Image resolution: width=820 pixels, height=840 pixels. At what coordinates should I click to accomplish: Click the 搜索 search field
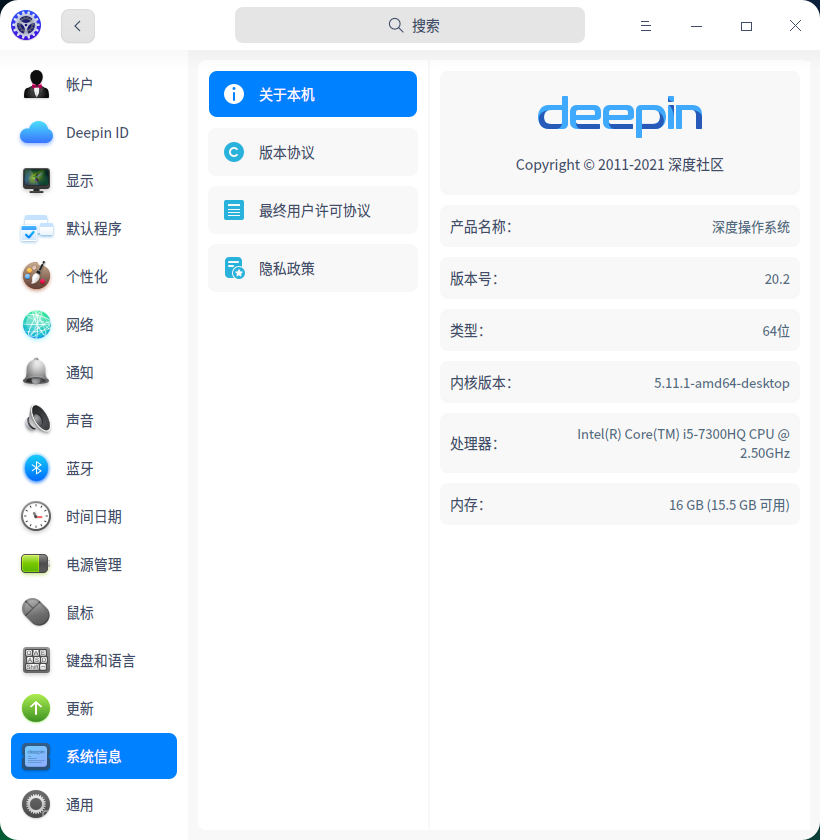click(410, 25)
